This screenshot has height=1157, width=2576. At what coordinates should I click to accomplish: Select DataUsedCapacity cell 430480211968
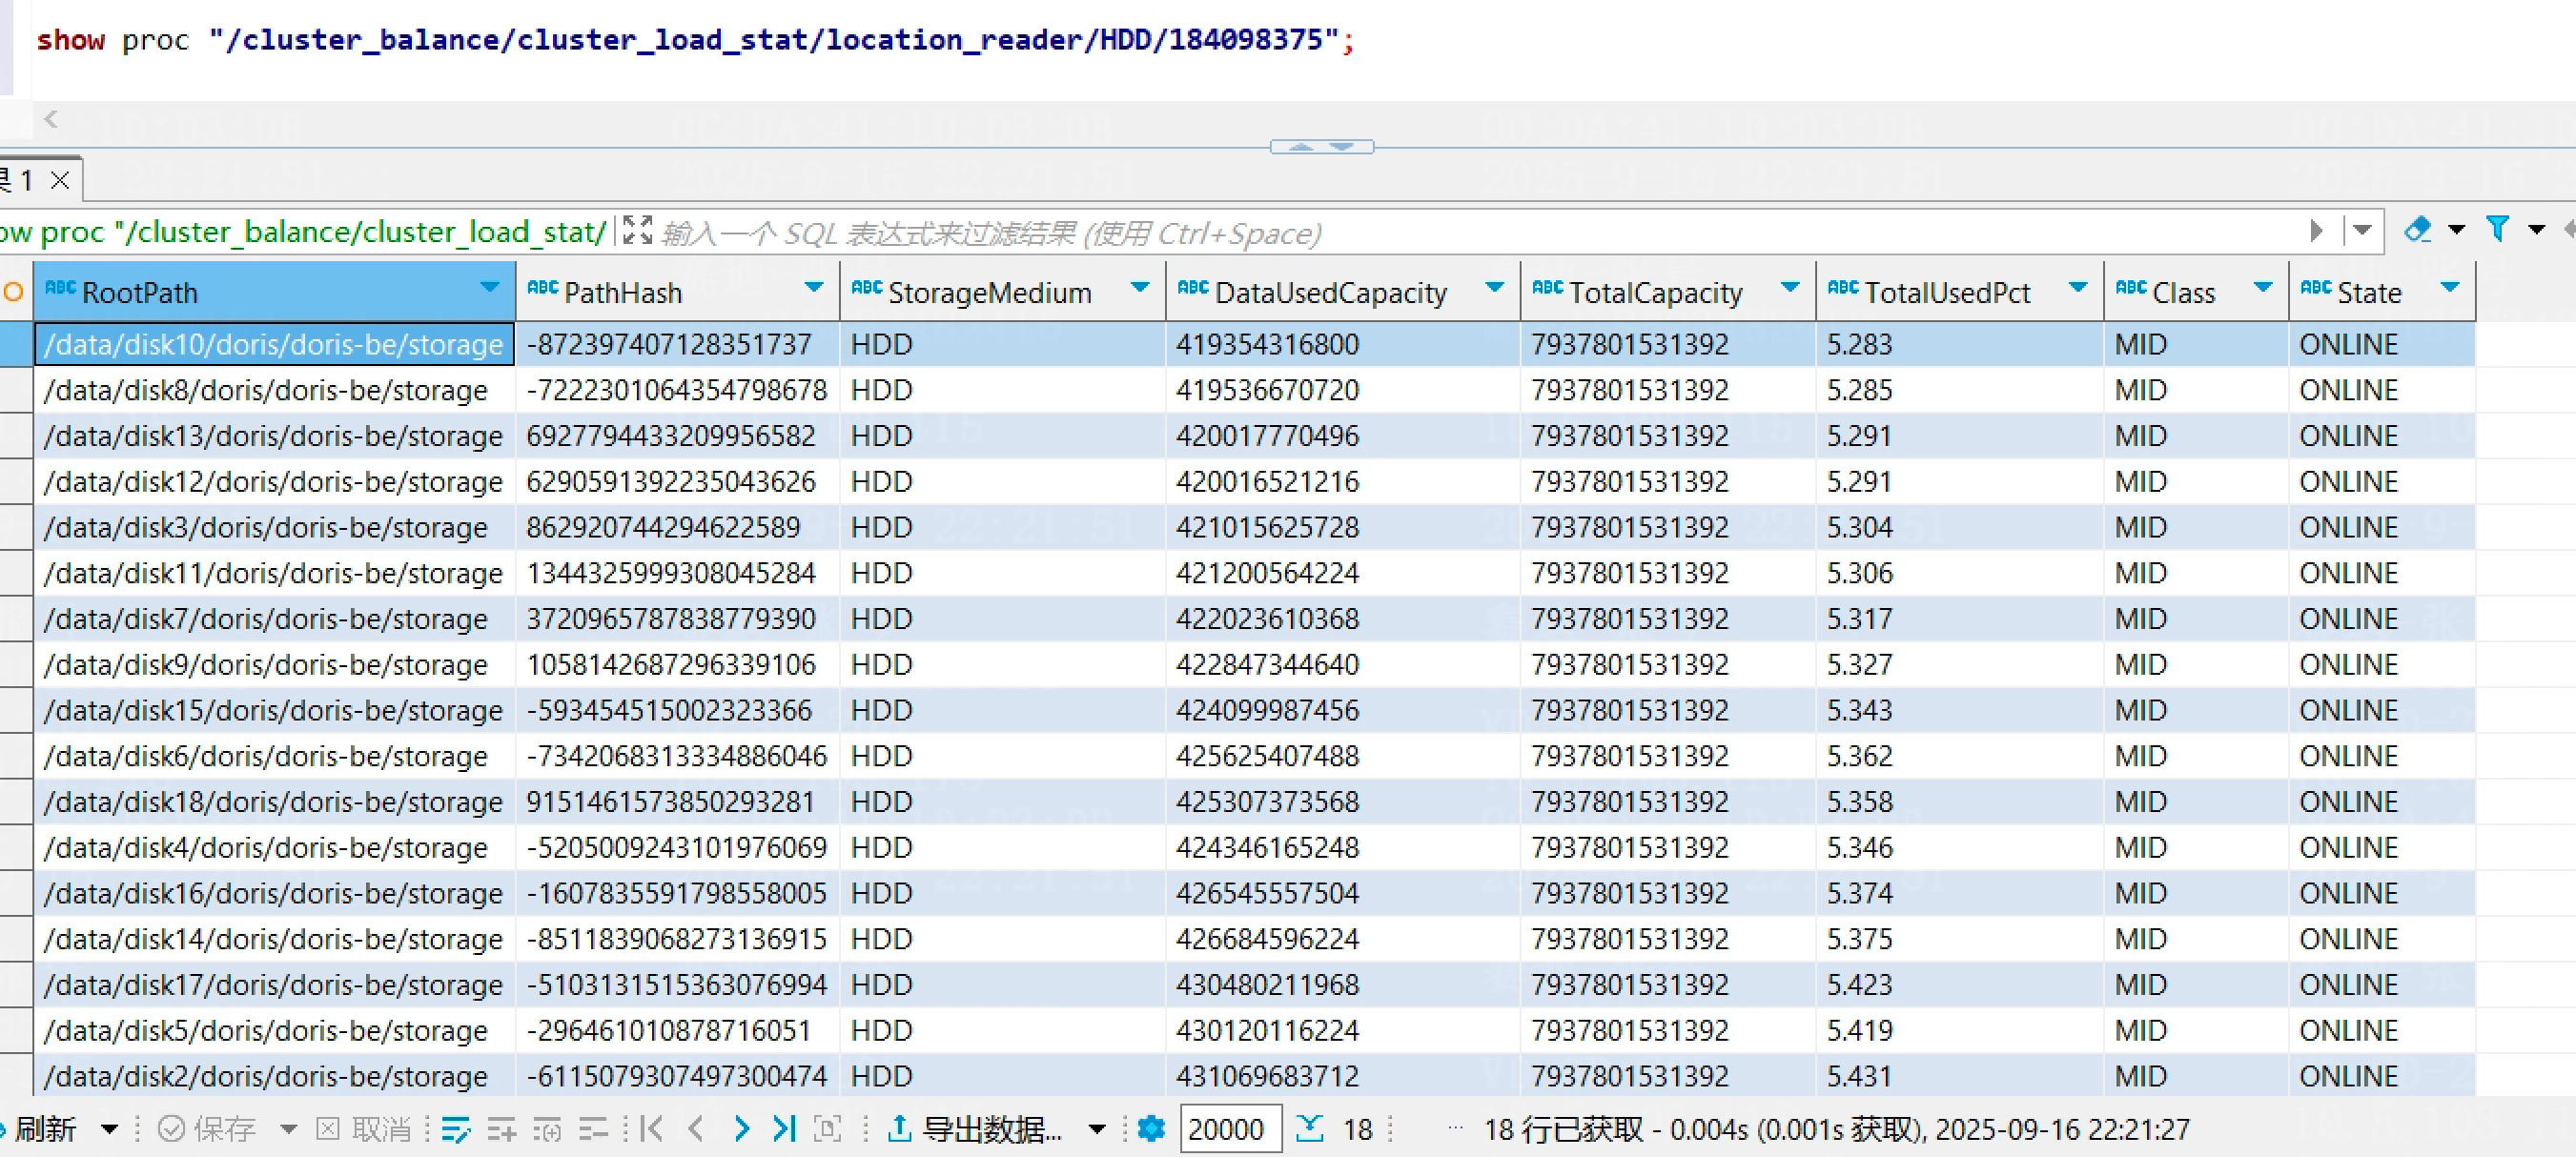coord(1342,985)
